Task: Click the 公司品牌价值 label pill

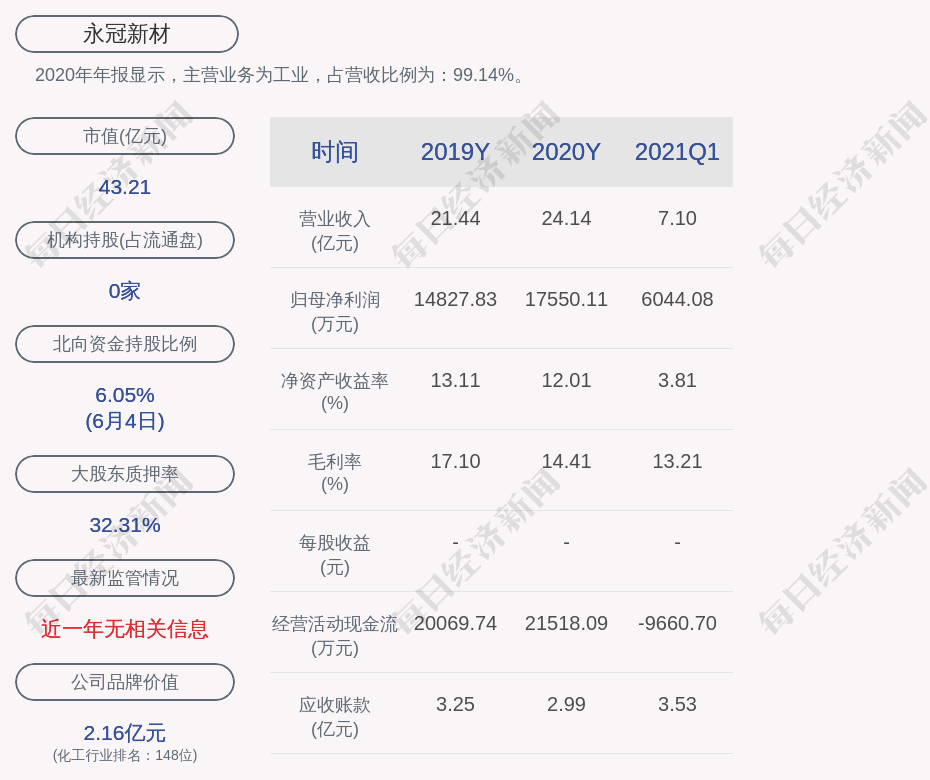Action: [125, 682]
